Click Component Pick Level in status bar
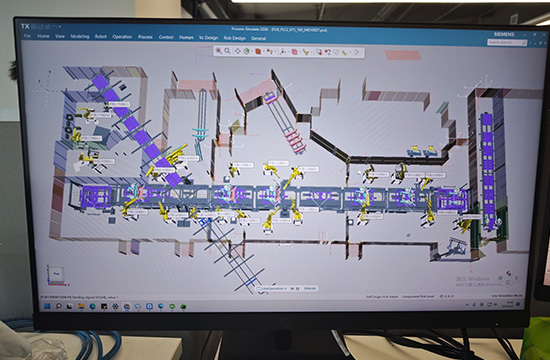This screenshot has height=360, width=550. (x=418, y=296)
